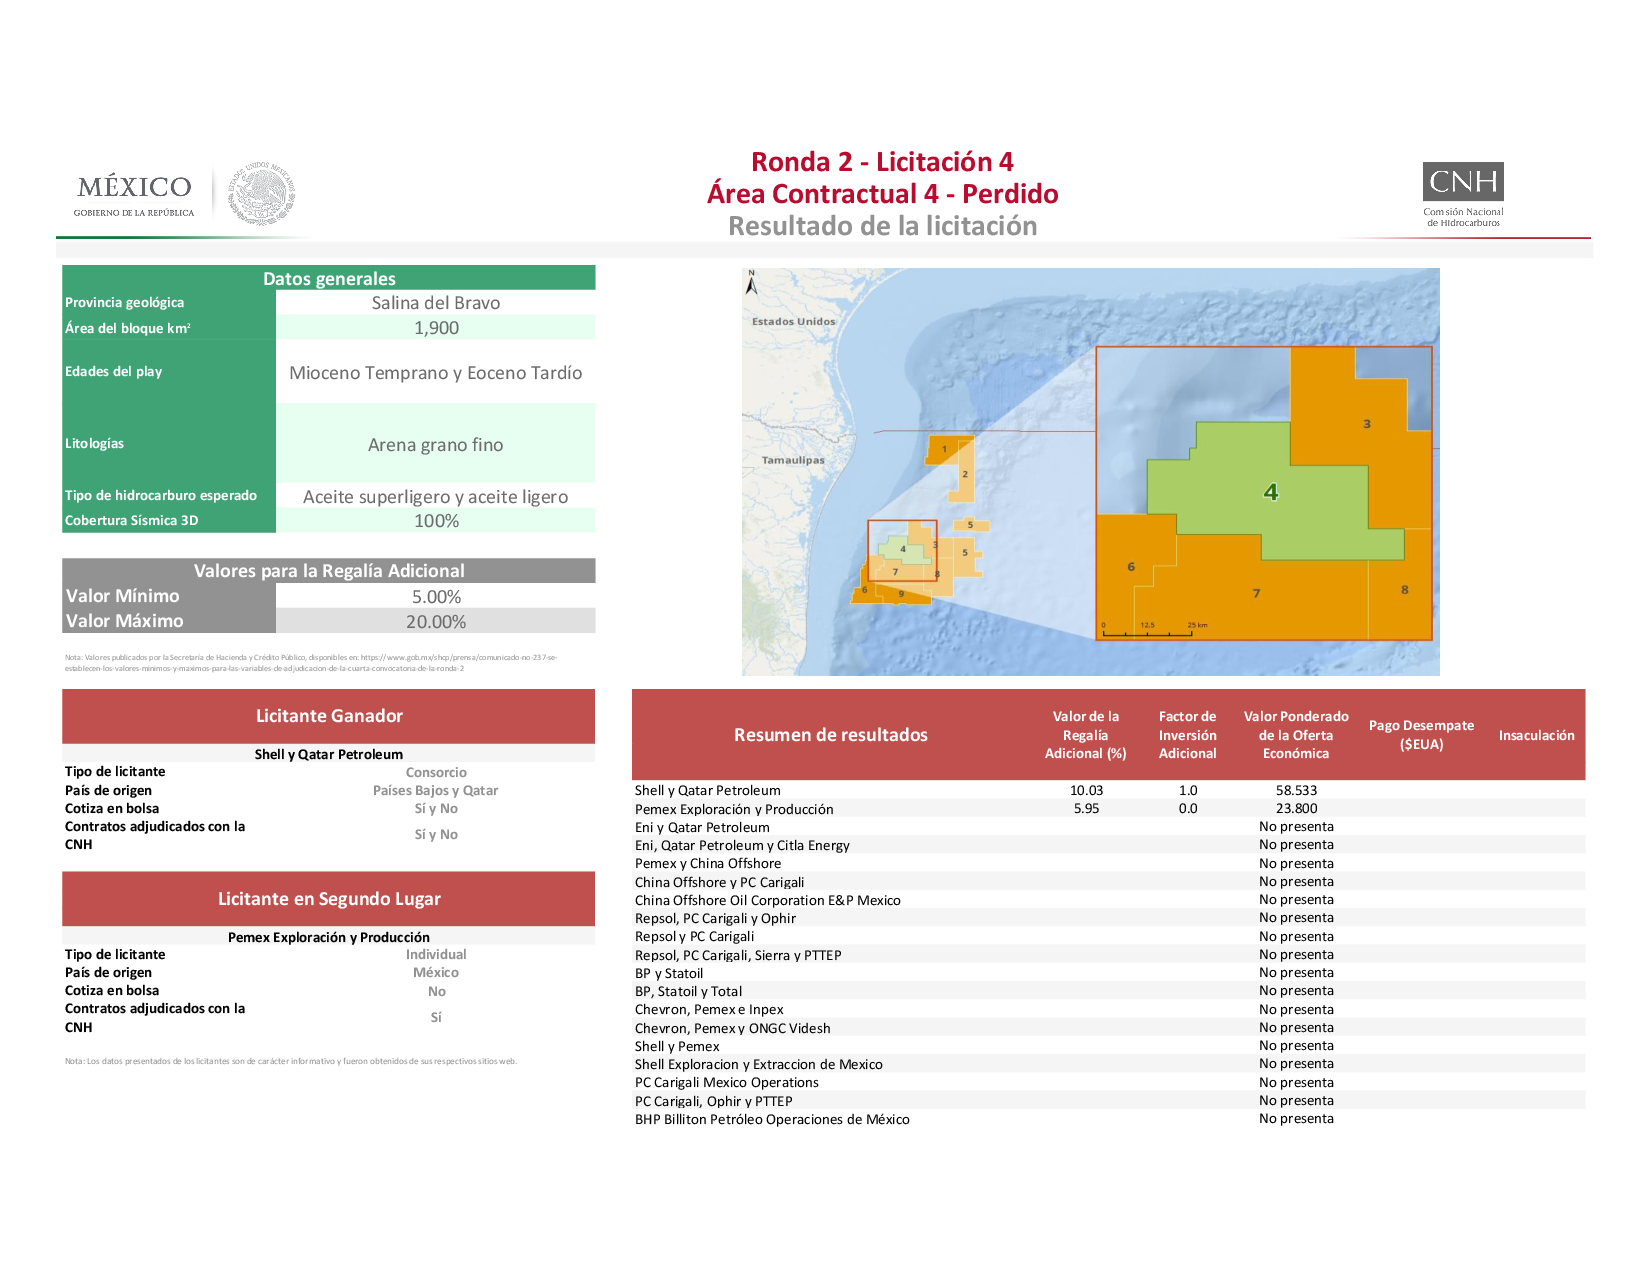Click 'Repsol, PC Carigali, Sierra y PTTEP'
Image resolution: width=1650 pixels, height=1275 pixels.
point(738,956)
